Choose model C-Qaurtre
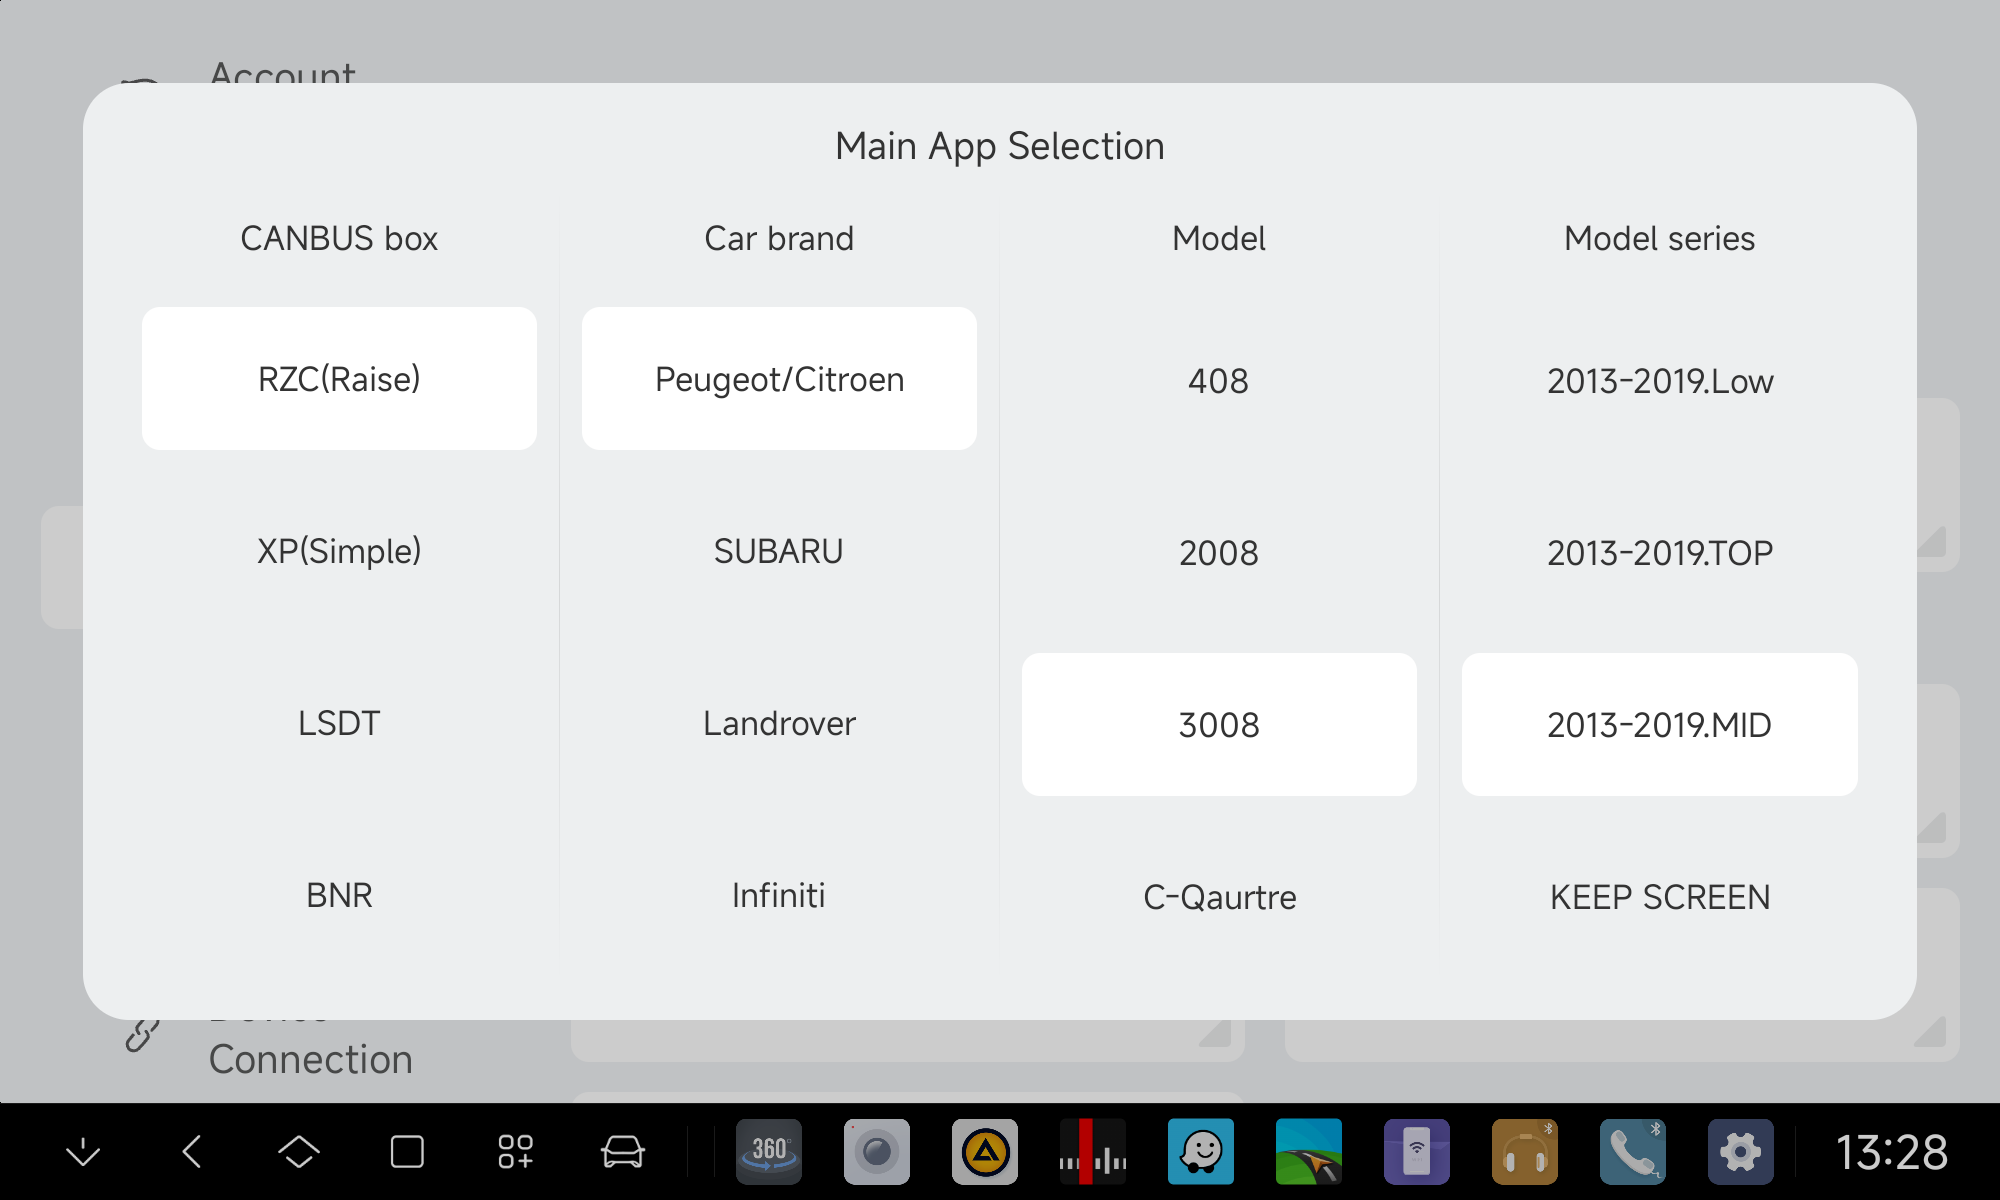Screen dimensions: 2000x1200 click(x=1219, y=897)
